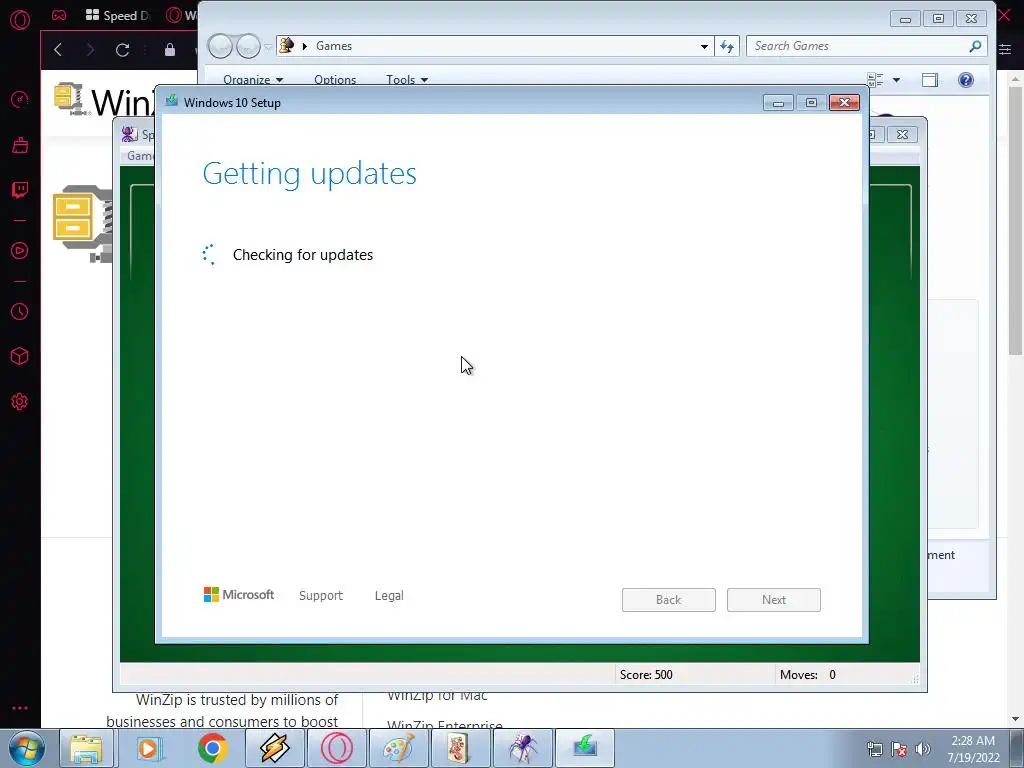Expand address bar history dropdown

coord(704,46)
